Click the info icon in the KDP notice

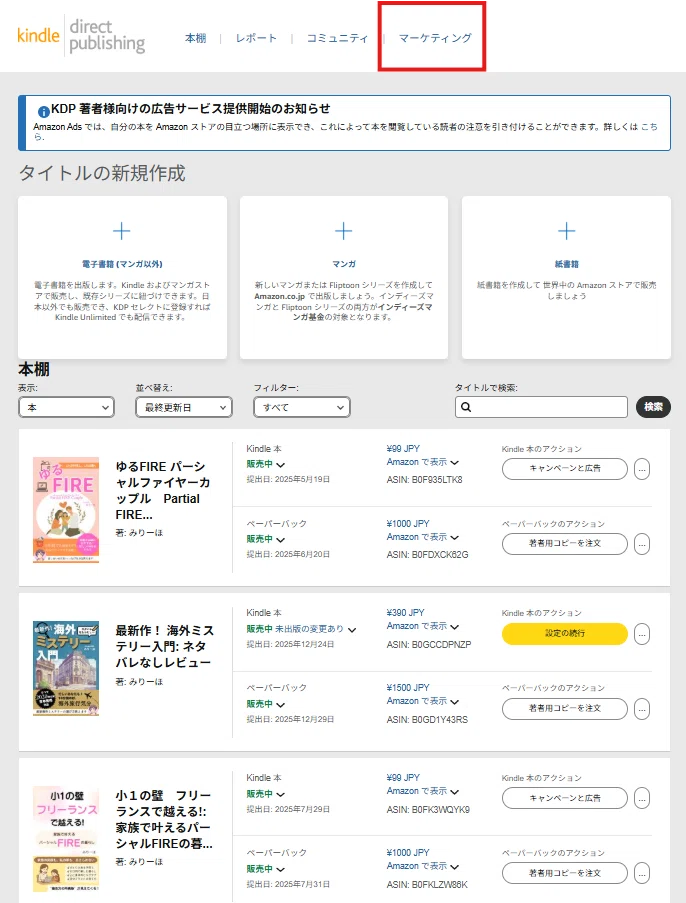pyautogui.click(x=43, y=111)
